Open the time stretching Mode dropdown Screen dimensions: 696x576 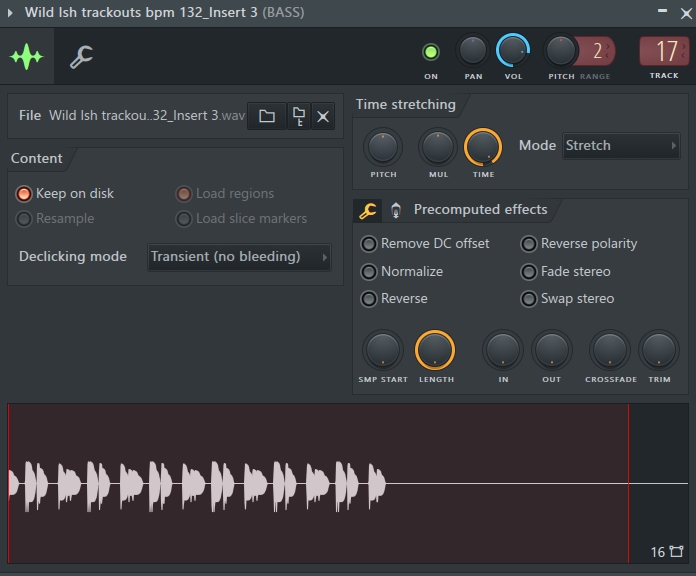coord(621,146)
